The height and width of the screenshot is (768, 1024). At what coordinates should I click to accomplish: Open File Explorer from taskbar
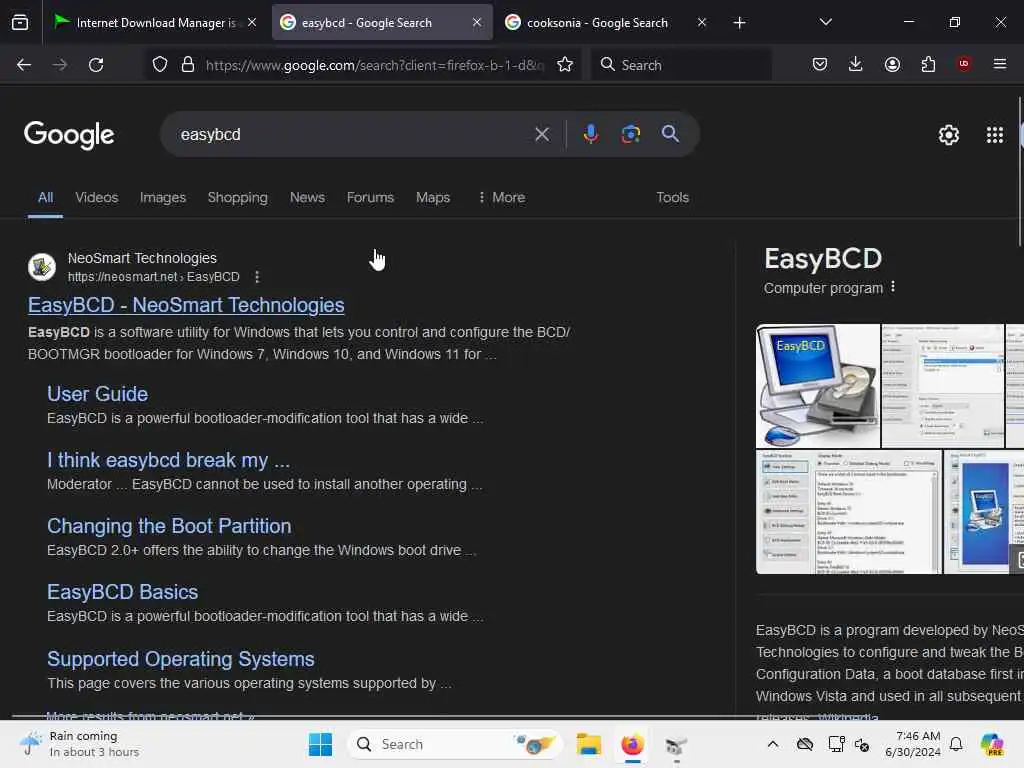pyautogui.click(x=588, y=744)
